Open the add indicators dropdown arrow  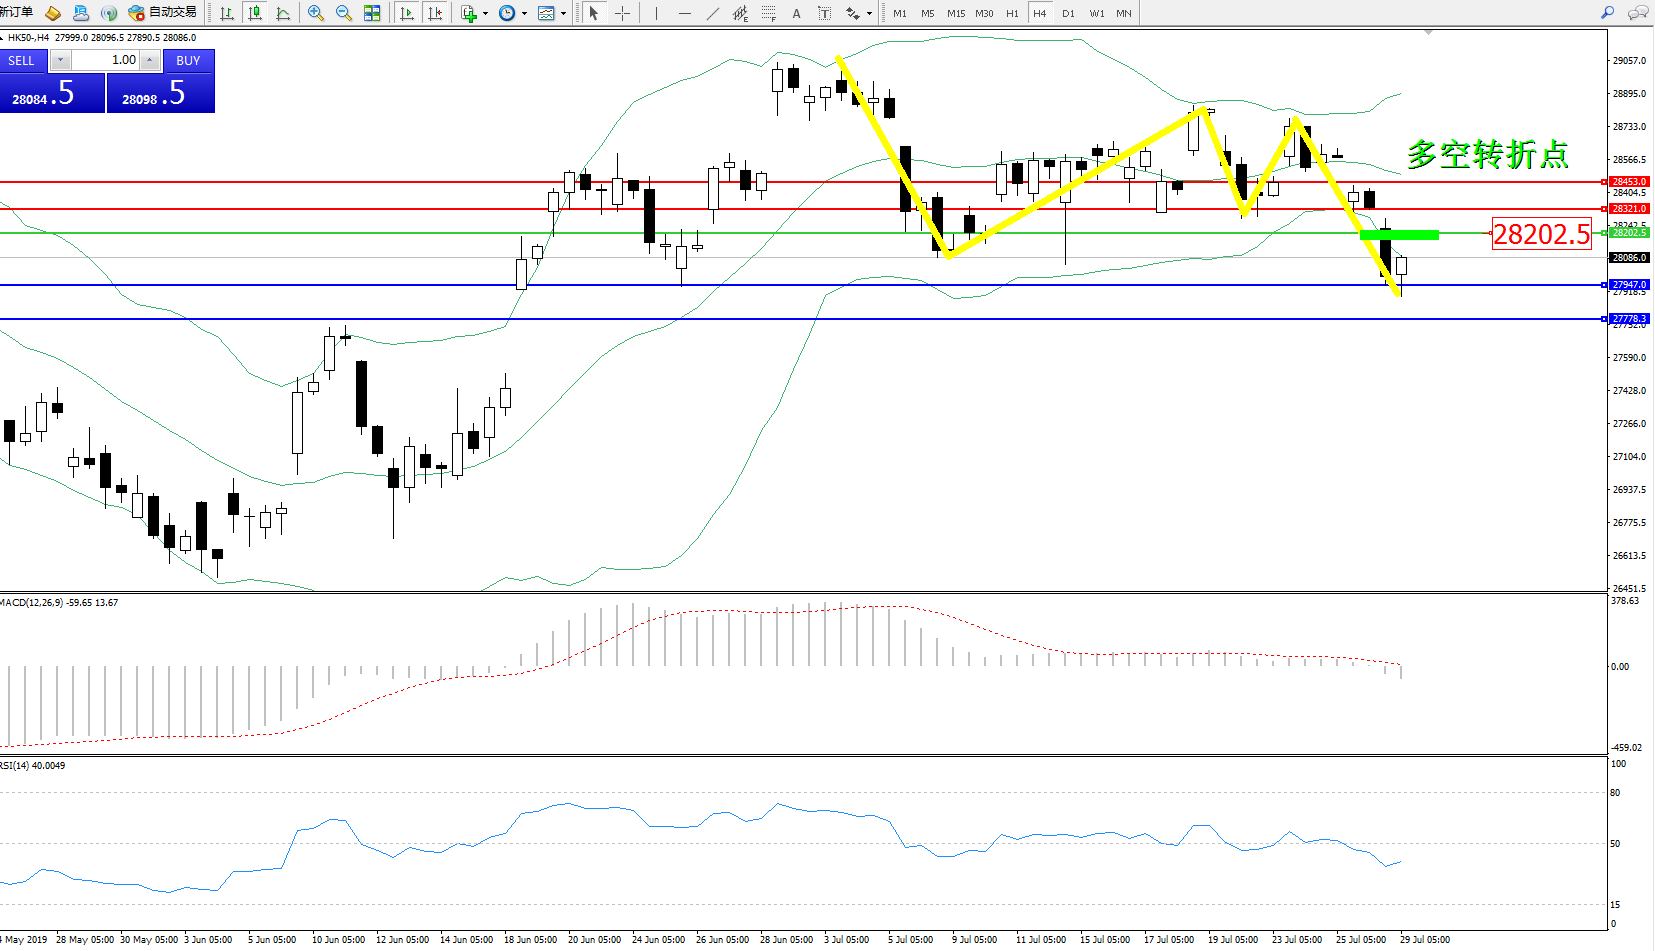(486, 14)
